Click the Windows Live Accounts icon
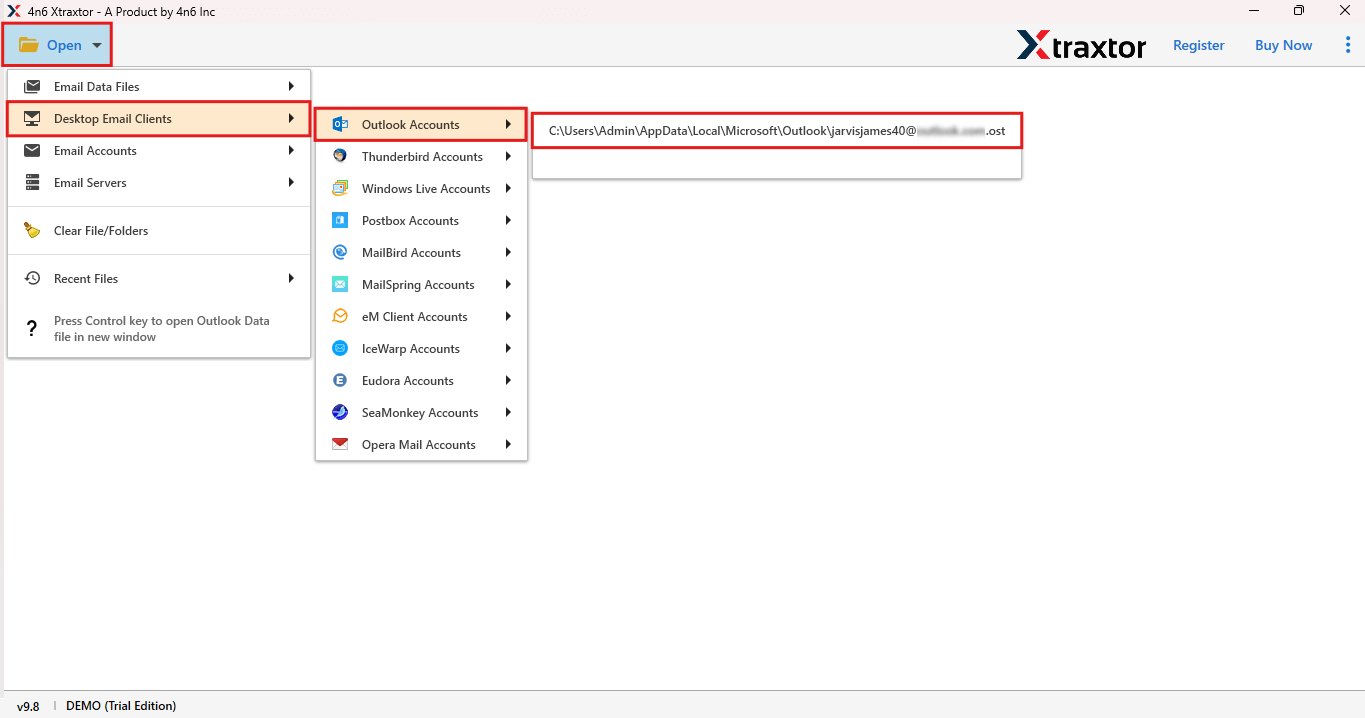 (x=341, y=188)
